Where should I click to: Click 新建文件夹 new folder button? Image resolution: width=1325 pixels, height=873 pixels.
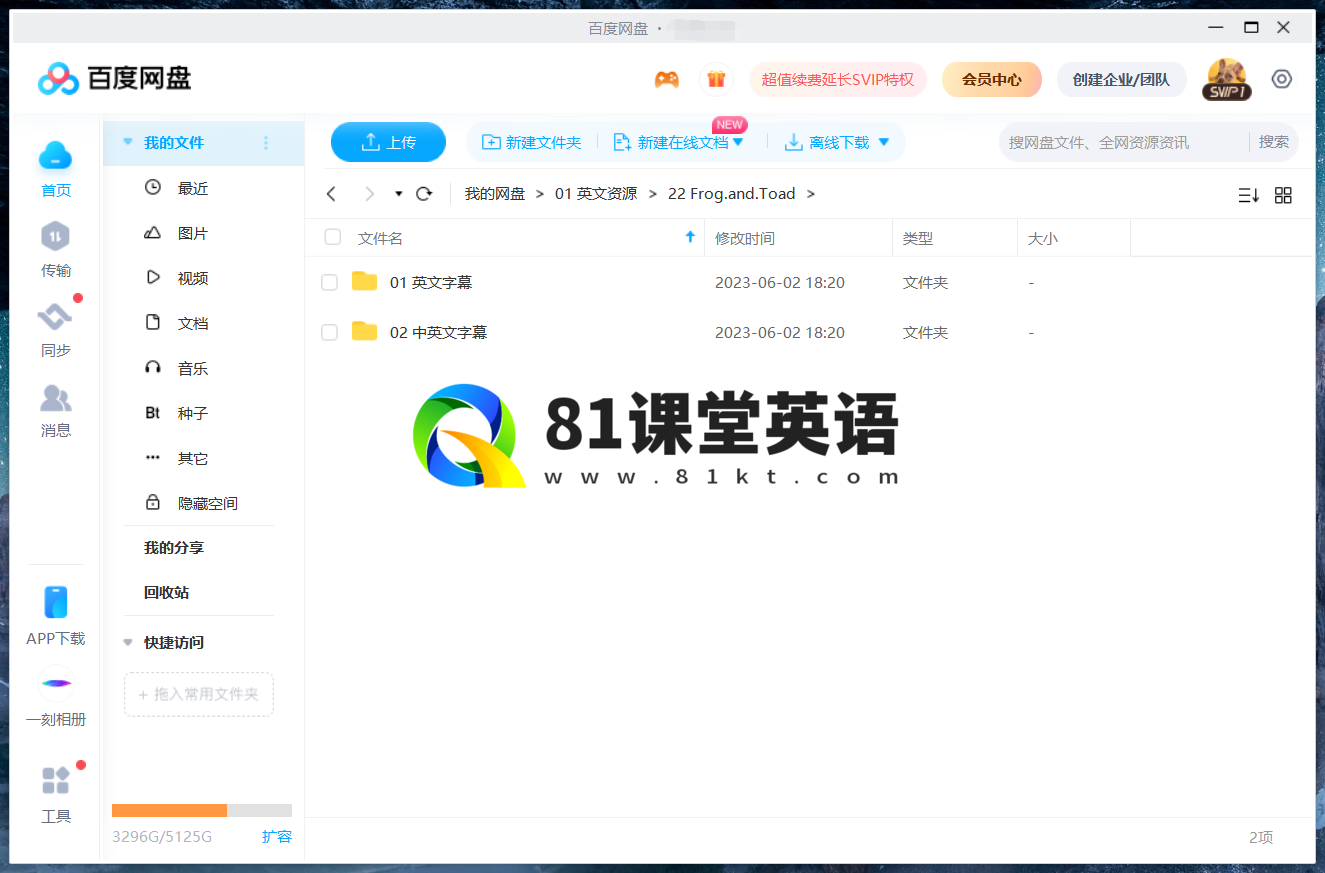tap(532, 142)
